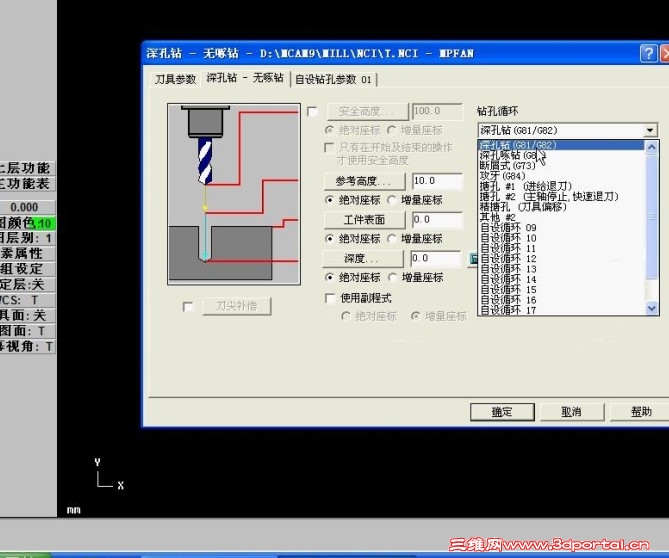
Task: Click the dialog's question-mark help icon
Action: (649, 53)
